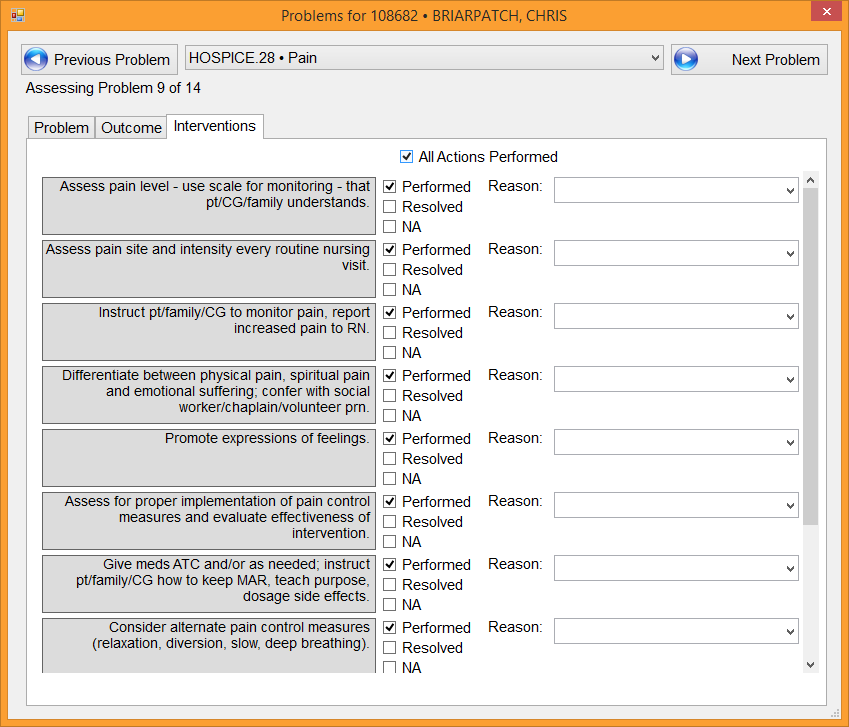The height and width of the screenshot is (727, 849).
Task: Check Resolved for Assess pain site and intensity
Action: coord(390,270)
